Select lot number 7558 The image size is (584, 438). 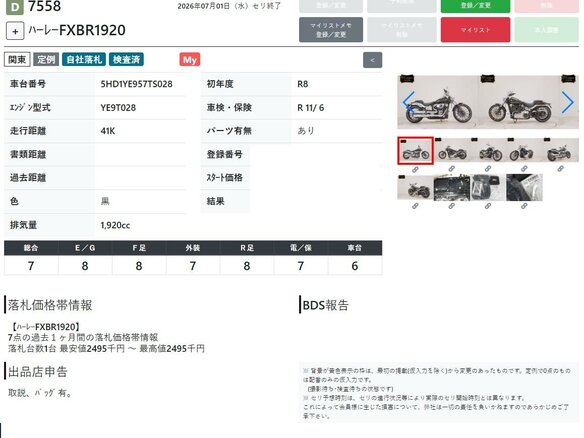tap(44, 6)
